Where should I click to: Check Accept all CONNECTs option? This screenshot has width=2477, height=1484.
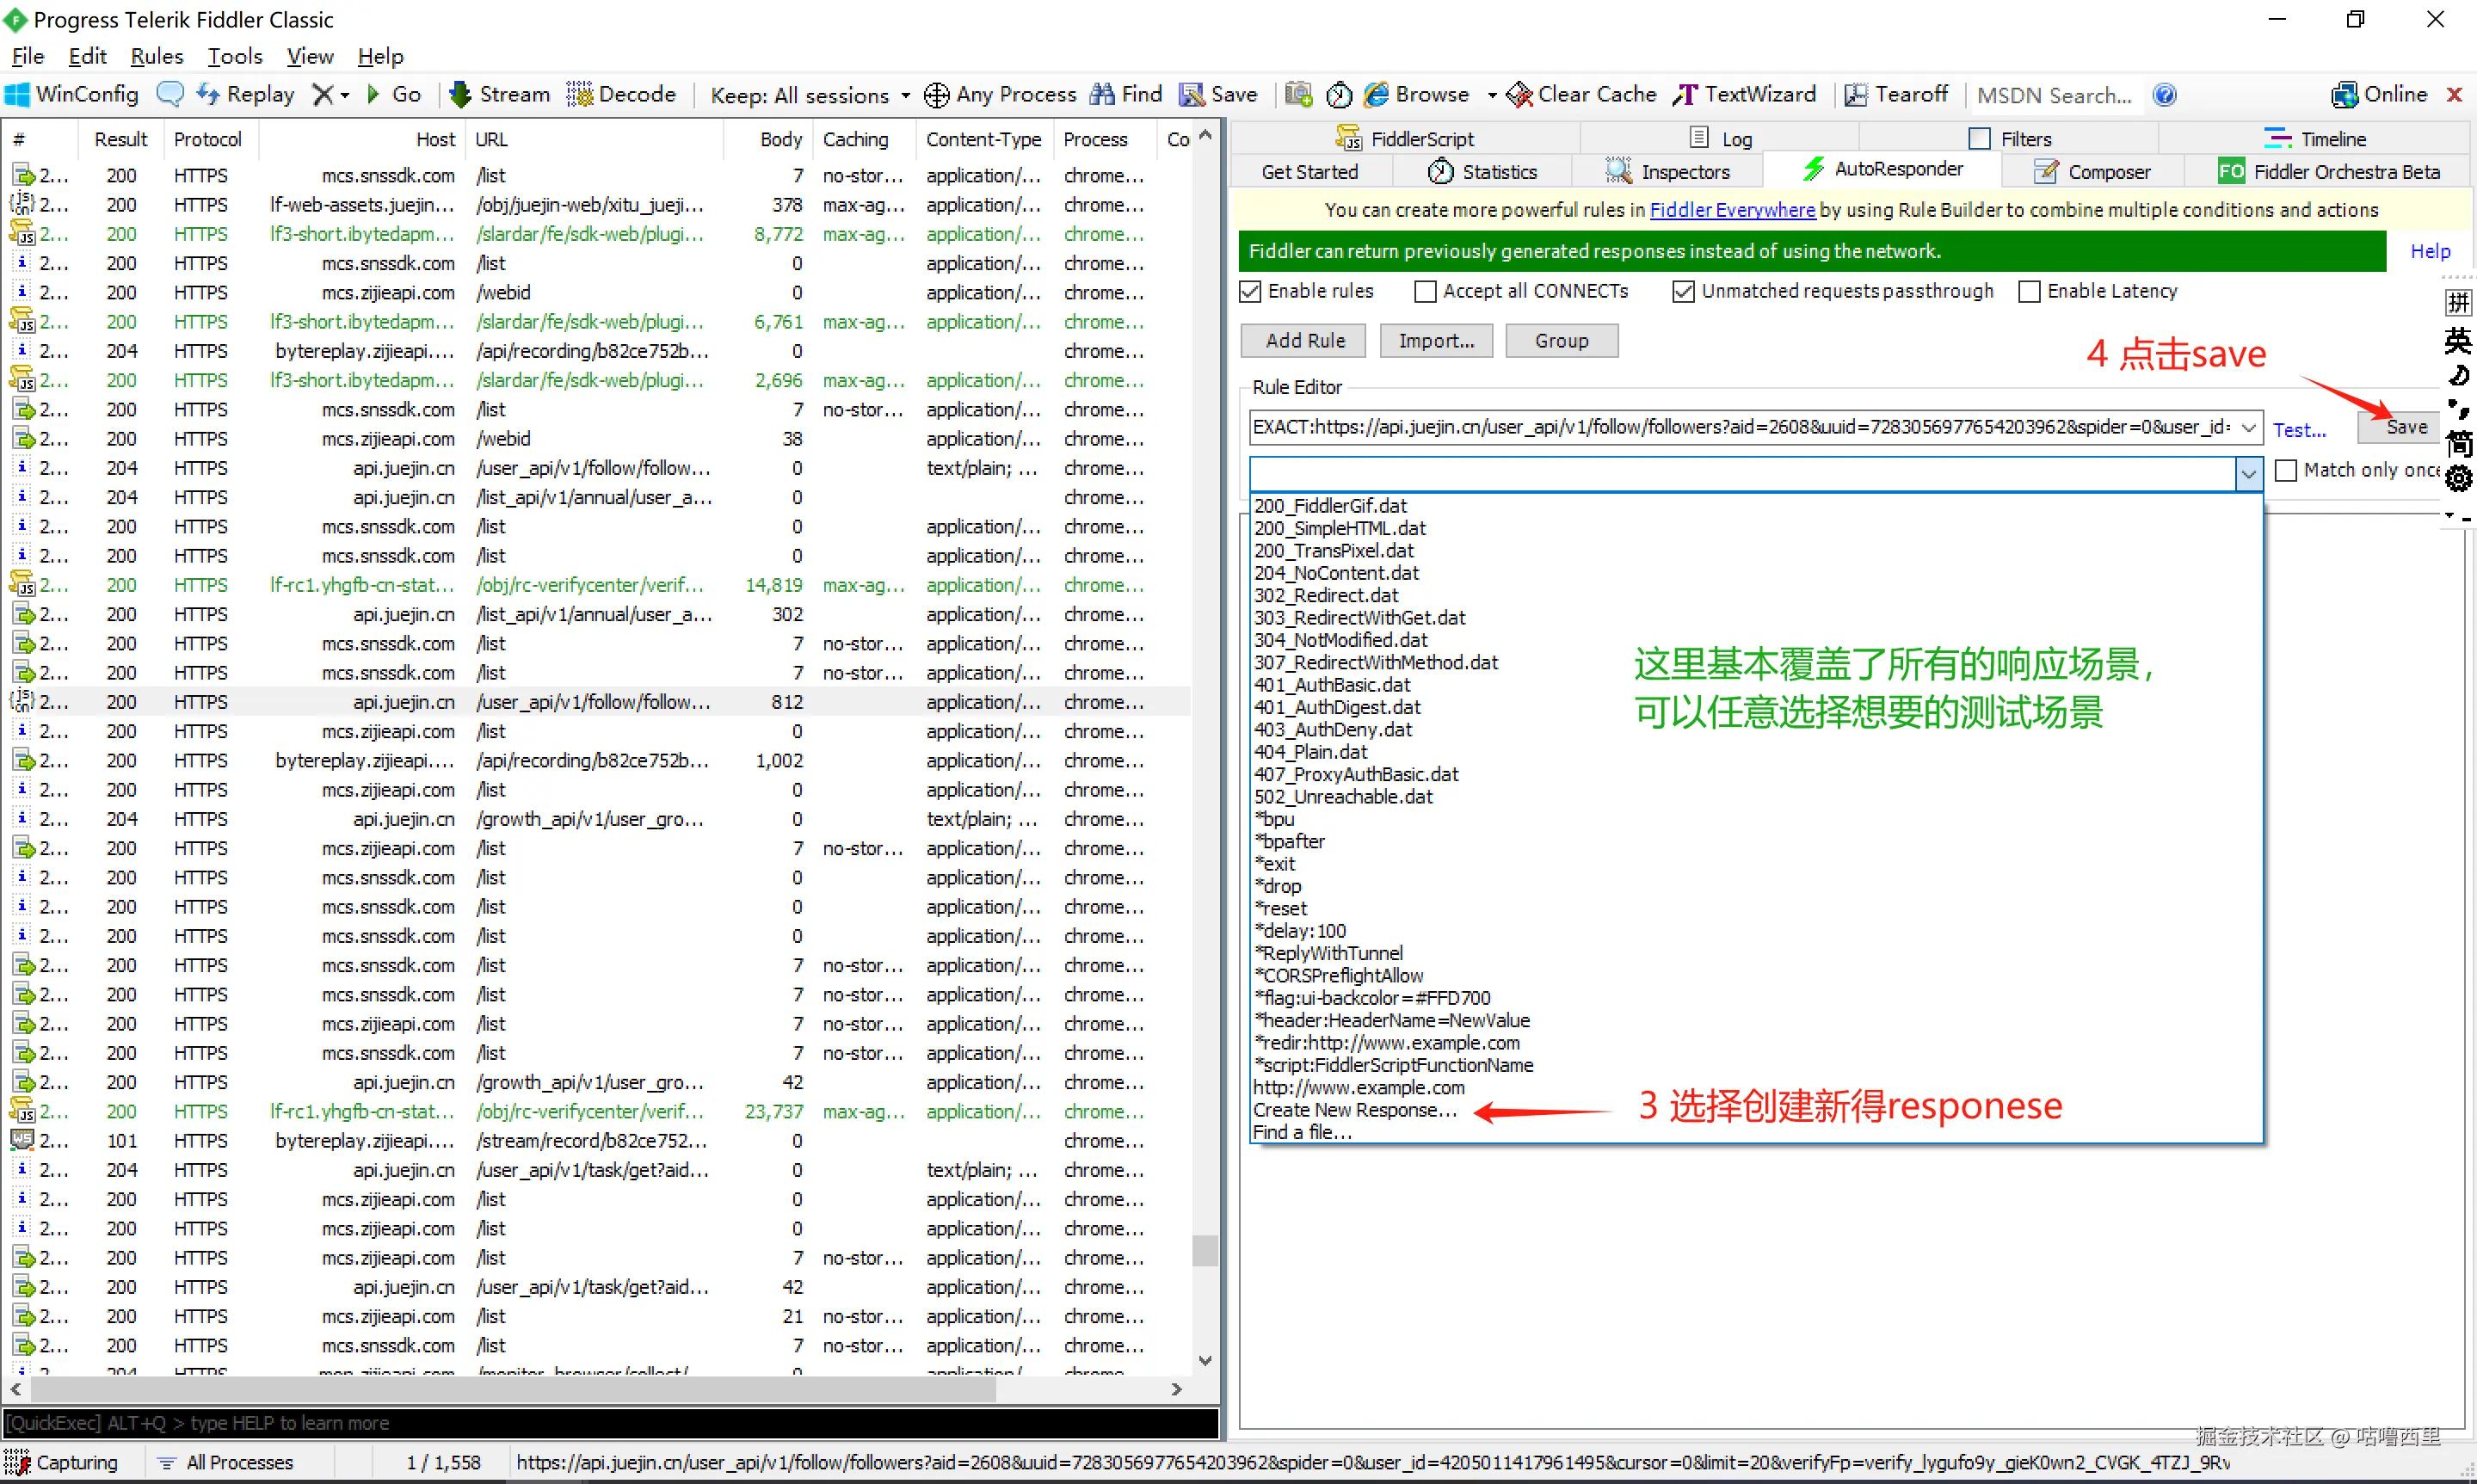coord(1425,291)
